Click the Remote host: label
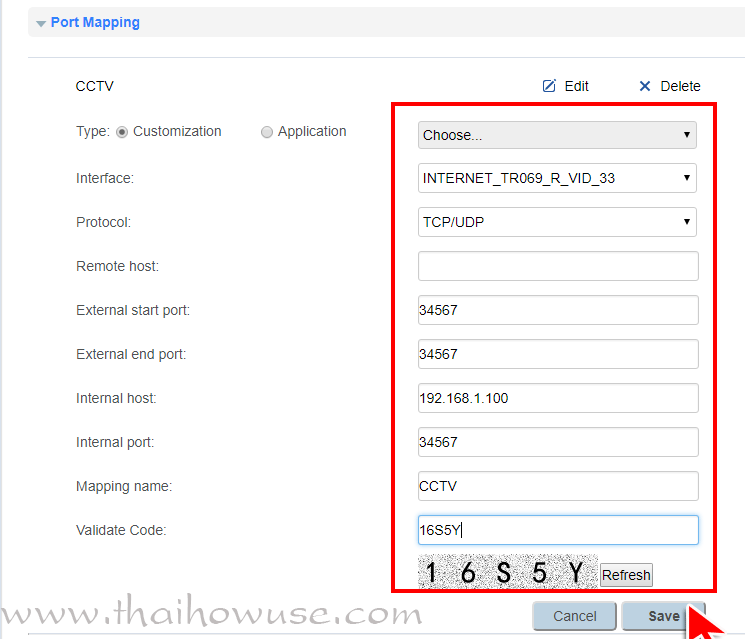This screenshot has height=639, width=745. (117, 266)
